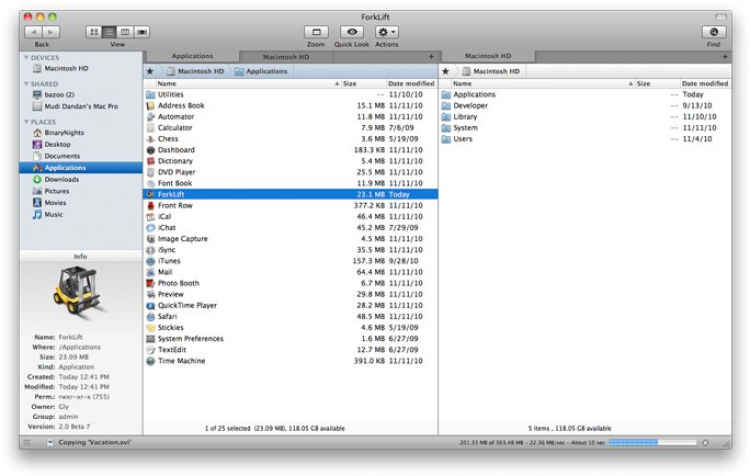Select Photo Booth application
This screenshot has height=476, width=750.
pyautogui.click(x=290, y=283)
